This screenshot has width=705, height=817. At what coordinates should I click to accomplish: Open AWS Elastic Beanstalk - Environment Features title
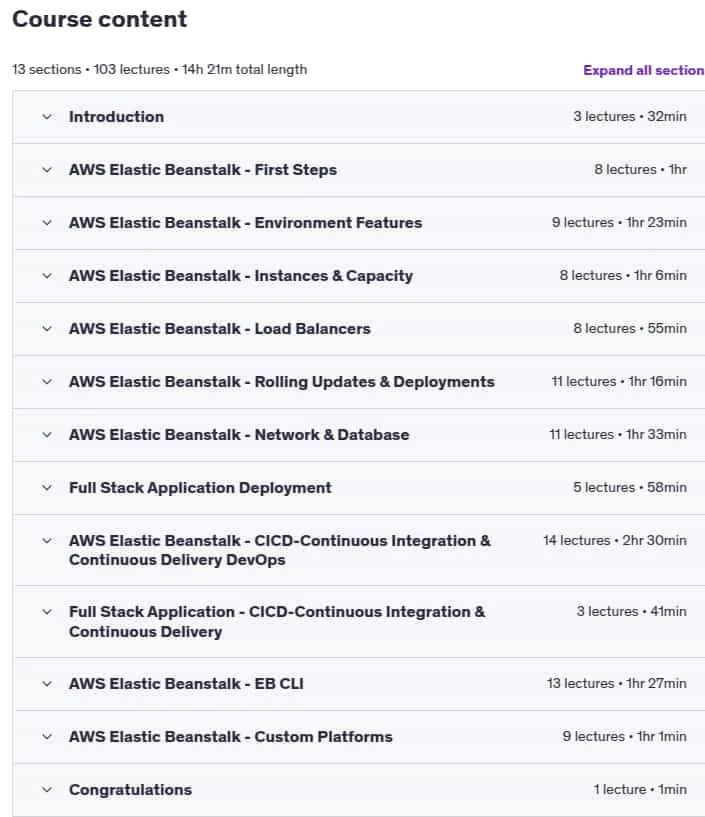[245, 223]
